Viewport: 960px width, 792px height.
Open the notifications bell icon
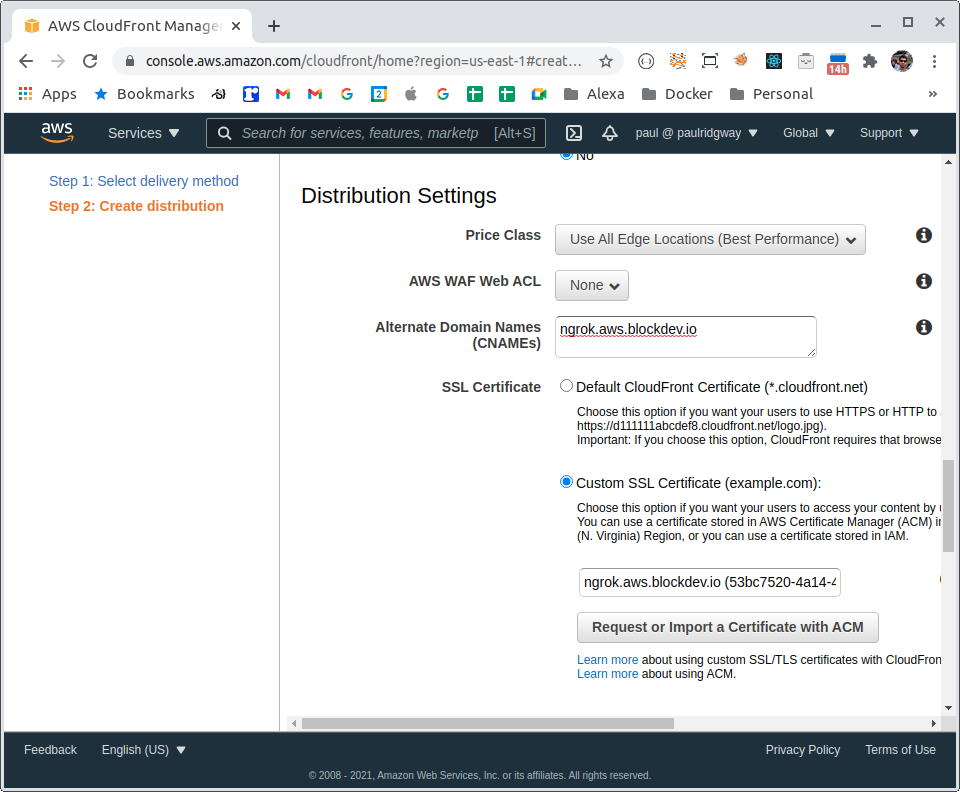point(610,133)
